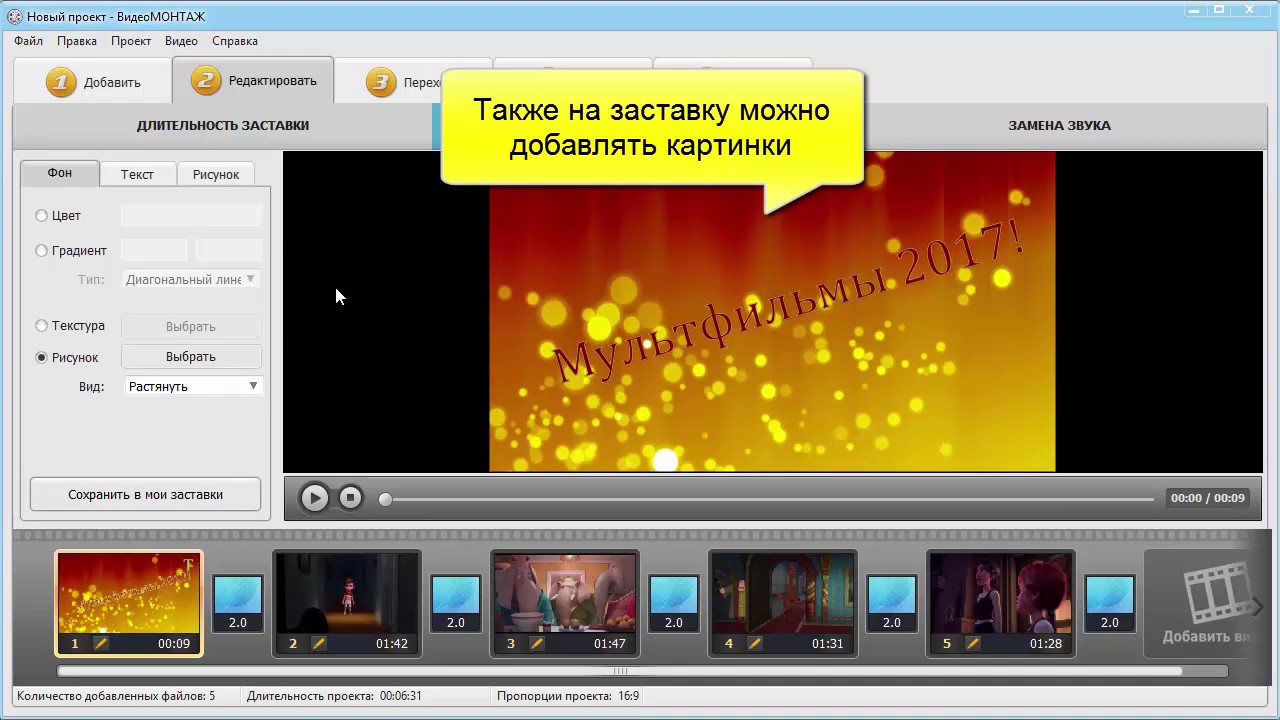Go to step 1 Добавить tab

(93, 82)
